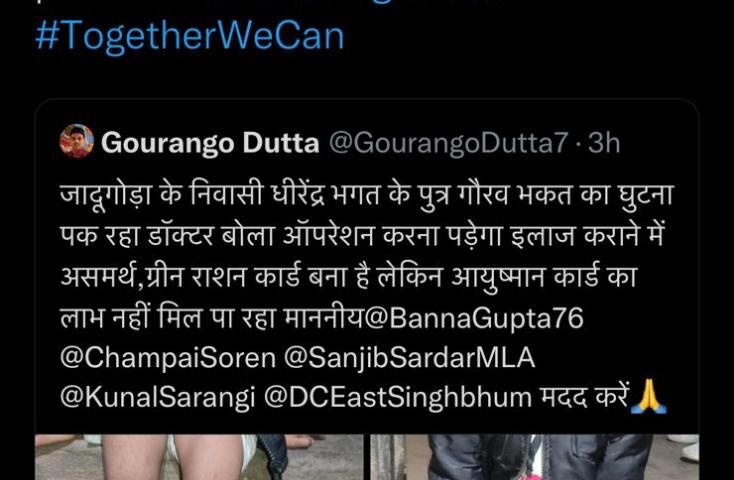Click the मदद करें text

[x=583, y=398]
